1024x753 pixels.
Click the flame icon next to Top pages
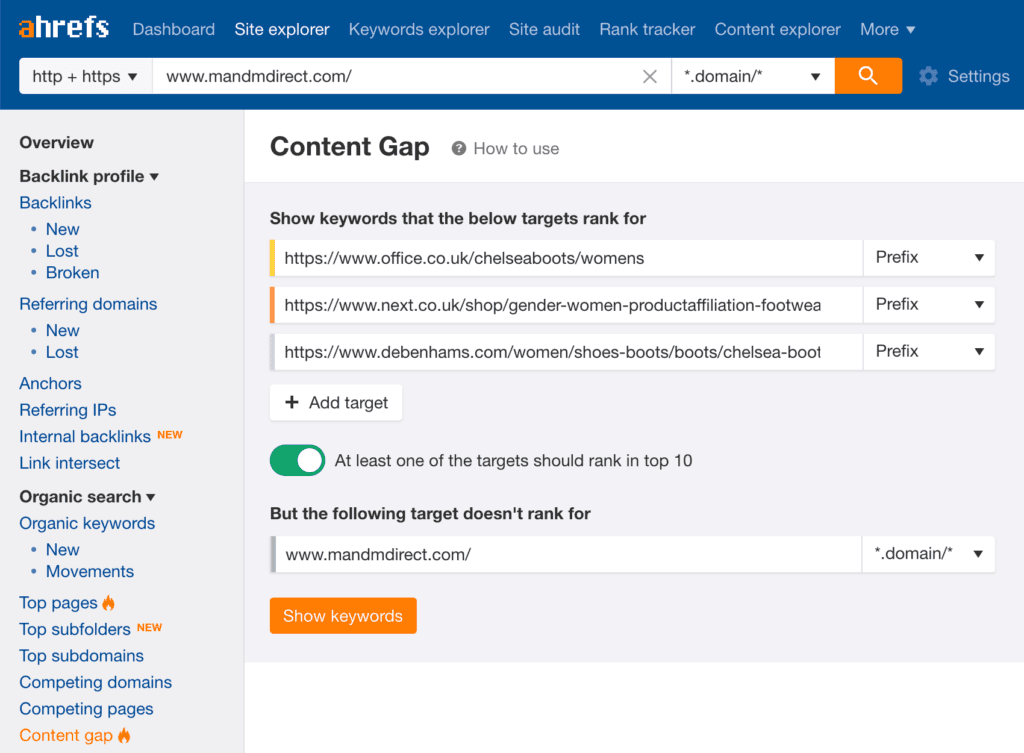pos(108,602)
